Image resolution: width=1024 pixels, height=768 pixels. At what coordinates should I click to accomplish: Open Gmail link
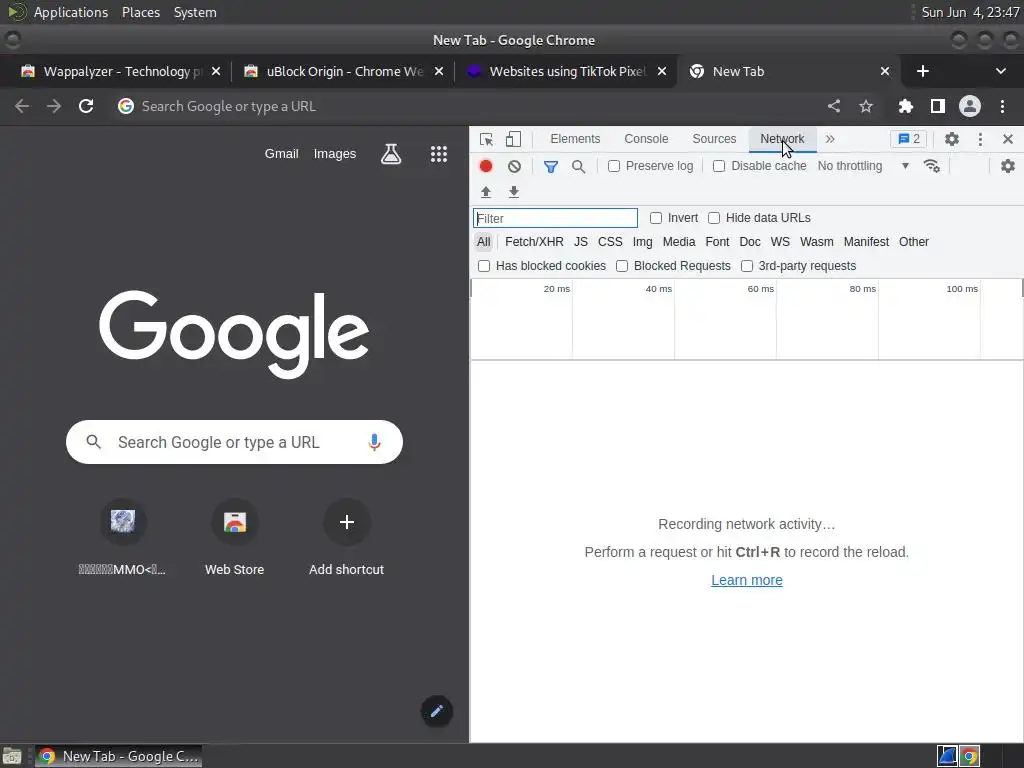point(281,154)
